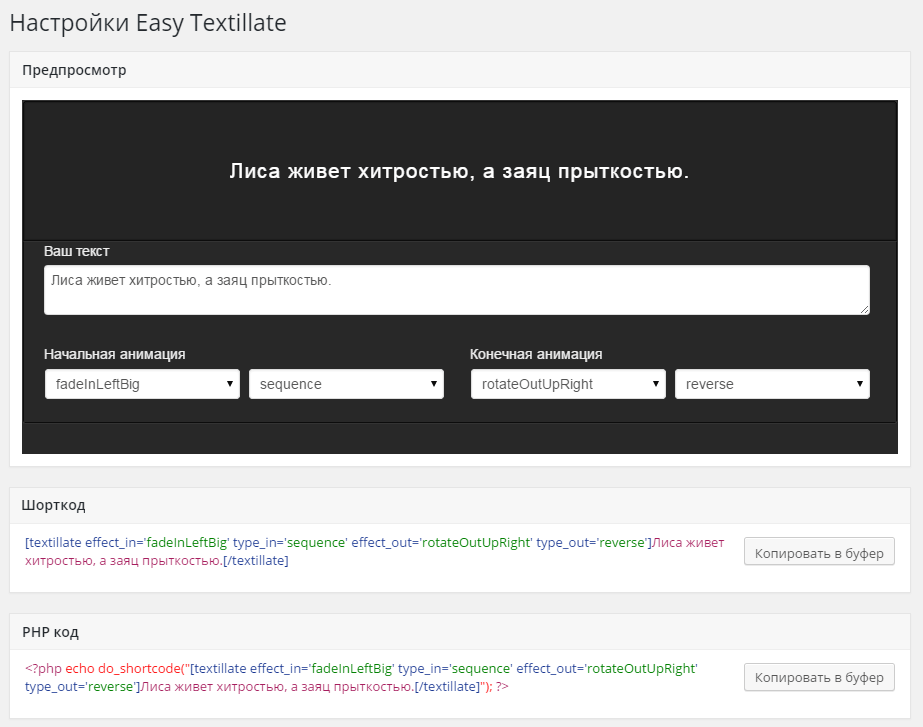Viewport: 923px width, 727px height.
Task: Click the Шорткод 'Копировать в буфер' button
Action: [x=819, y=552]
